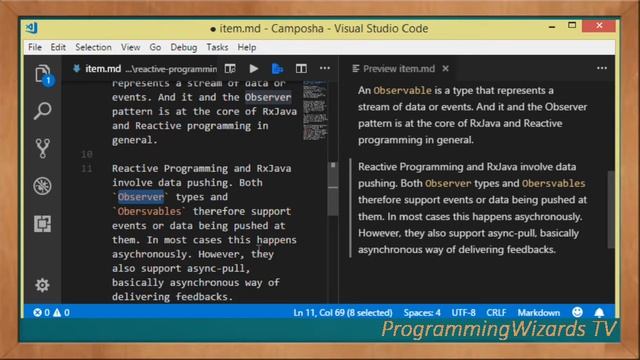The image size is (640, 360).
Task: Select the item.md editor tab
Action: pos(145,69)
